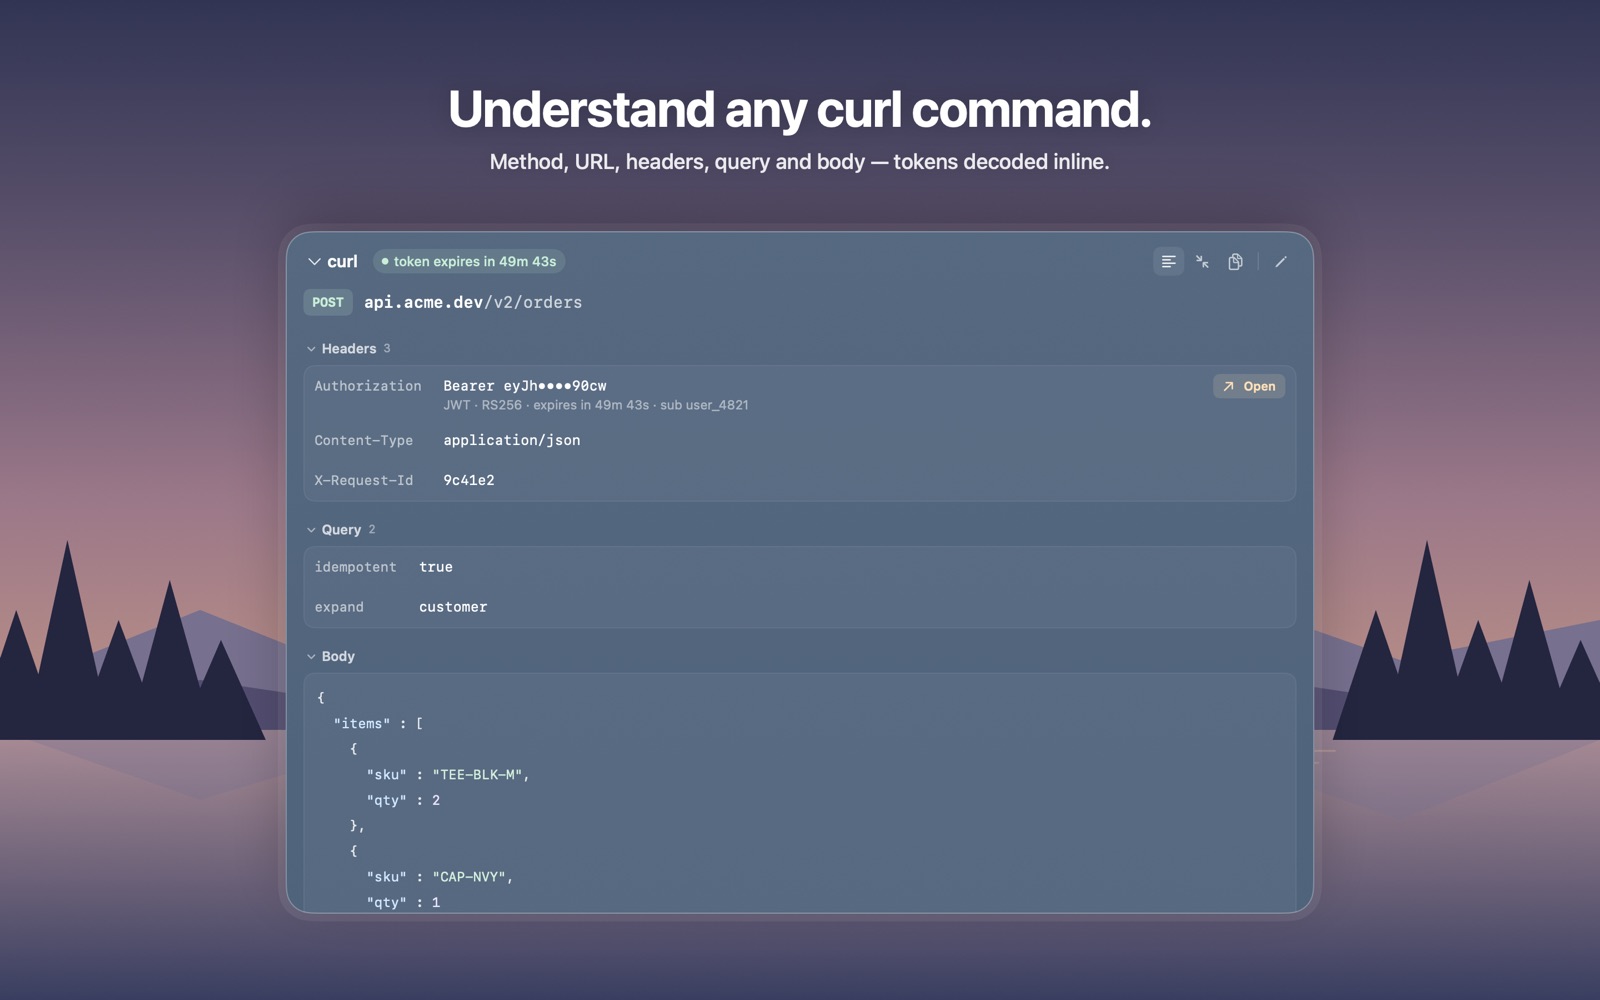Viewport: 1600px width, 1000px height.
Task: Select the Bearer token value
Action: pyautogui.click(x=525, y=386)
